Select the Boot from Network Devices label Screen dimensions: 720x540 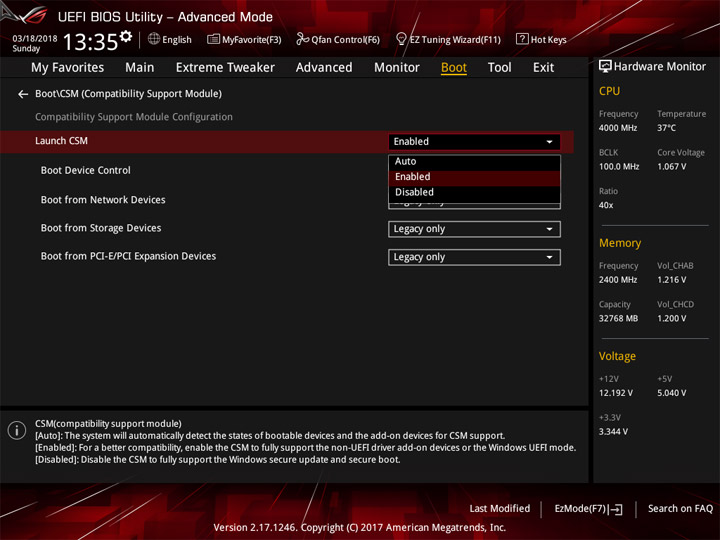(x=103, y=200)
